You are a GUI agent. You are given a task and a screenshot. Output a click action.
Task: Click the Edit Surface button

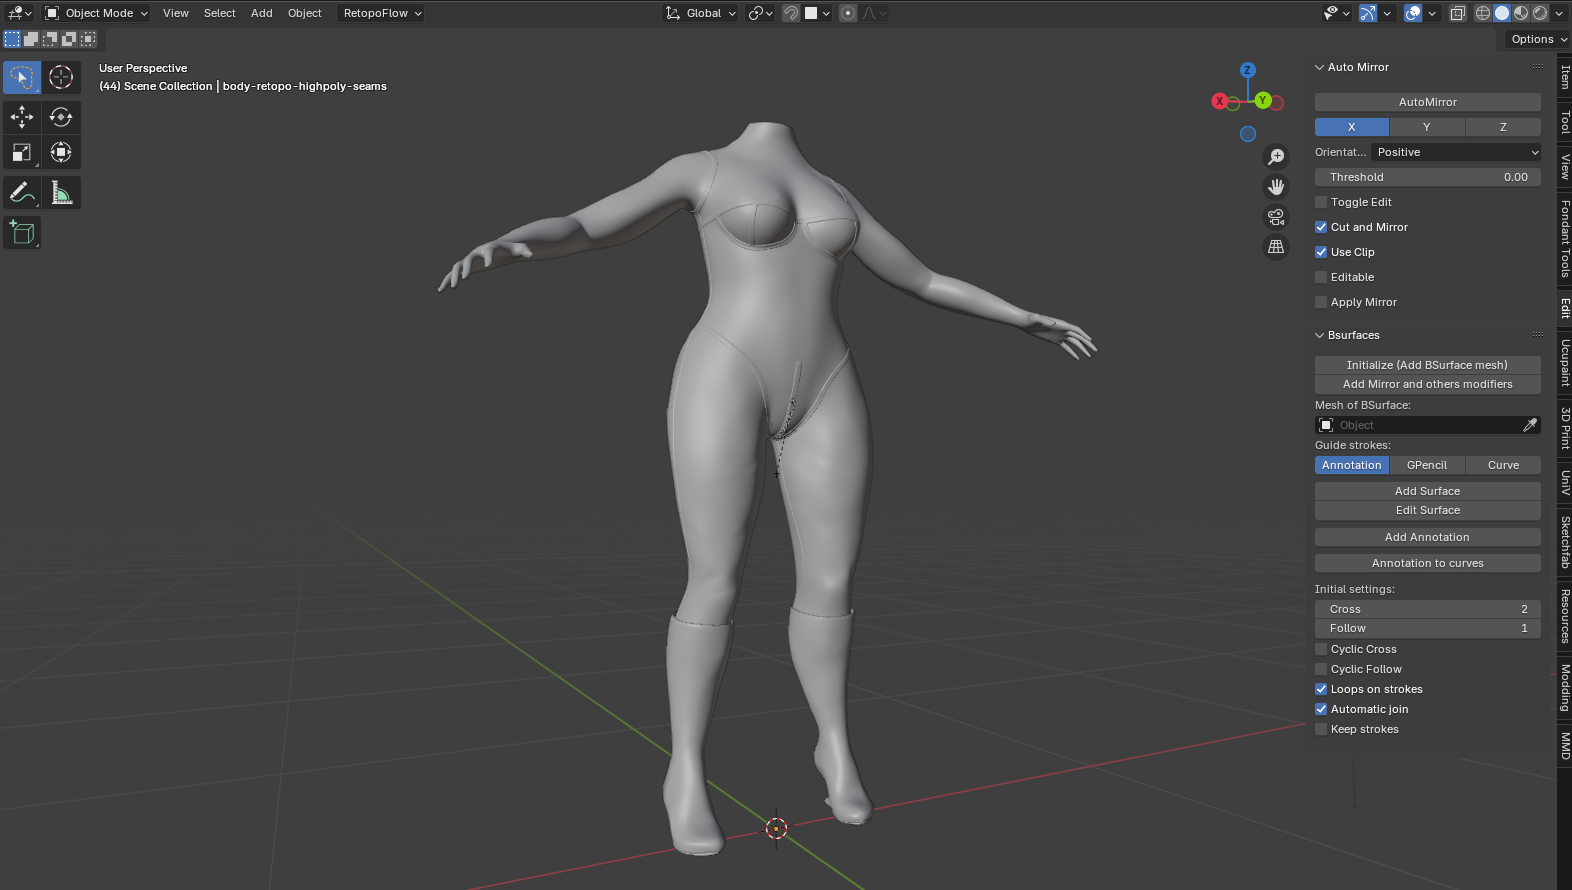pos(1427,510)
